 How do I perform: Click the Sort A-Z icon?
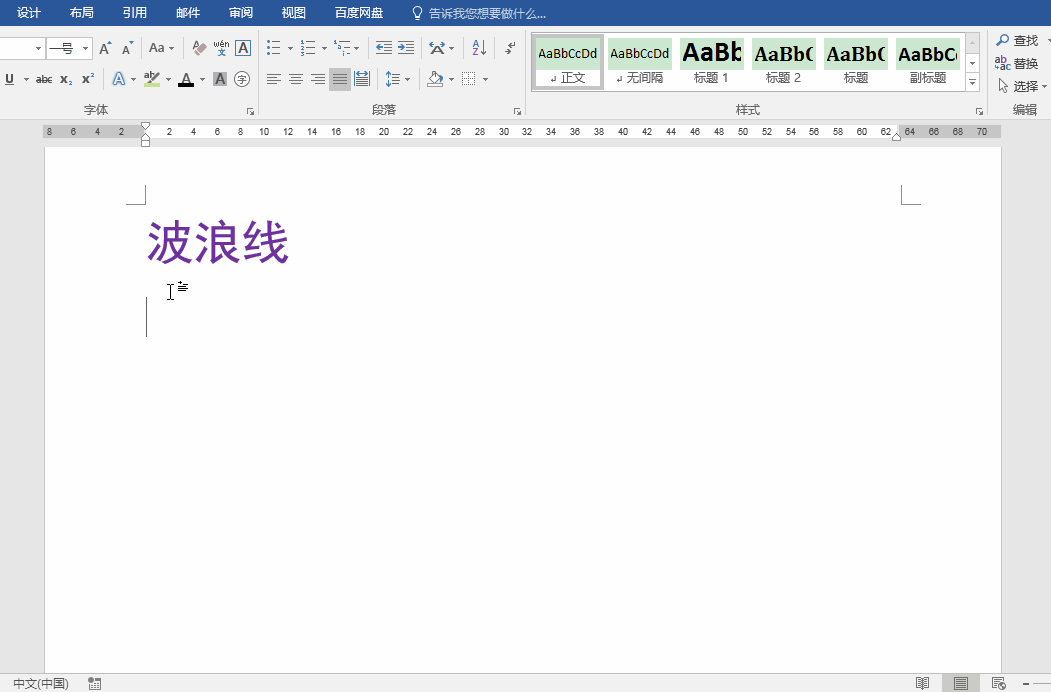pos(478,48)
